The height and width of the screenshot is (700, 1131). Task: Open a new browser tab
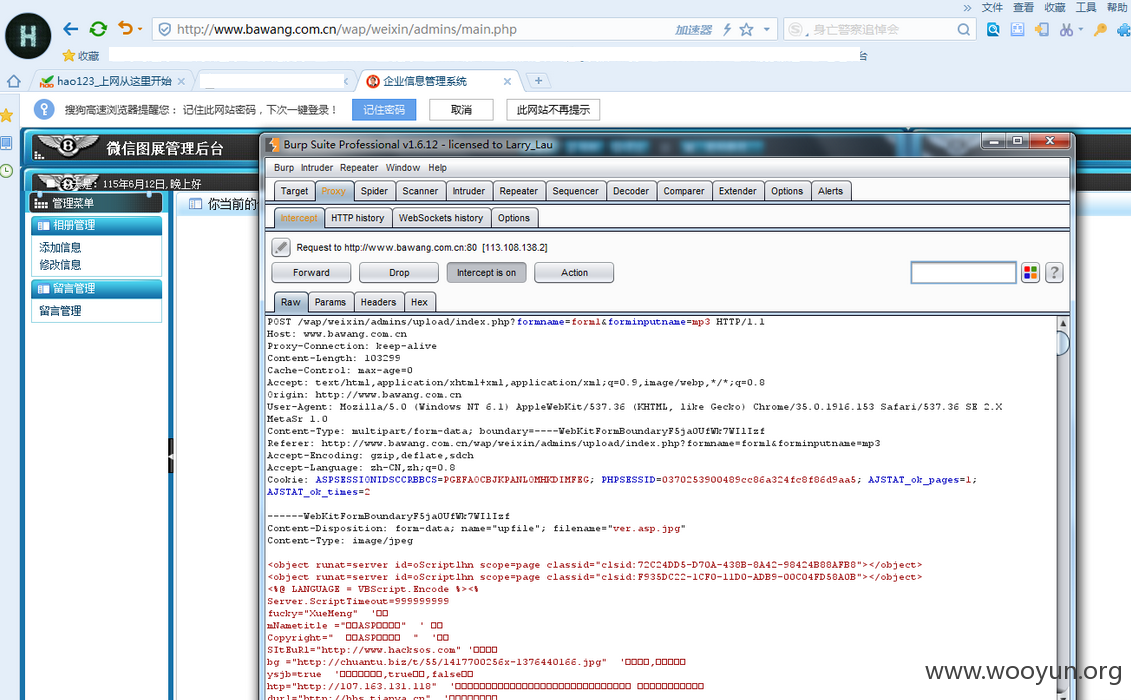tap(538, 81)
